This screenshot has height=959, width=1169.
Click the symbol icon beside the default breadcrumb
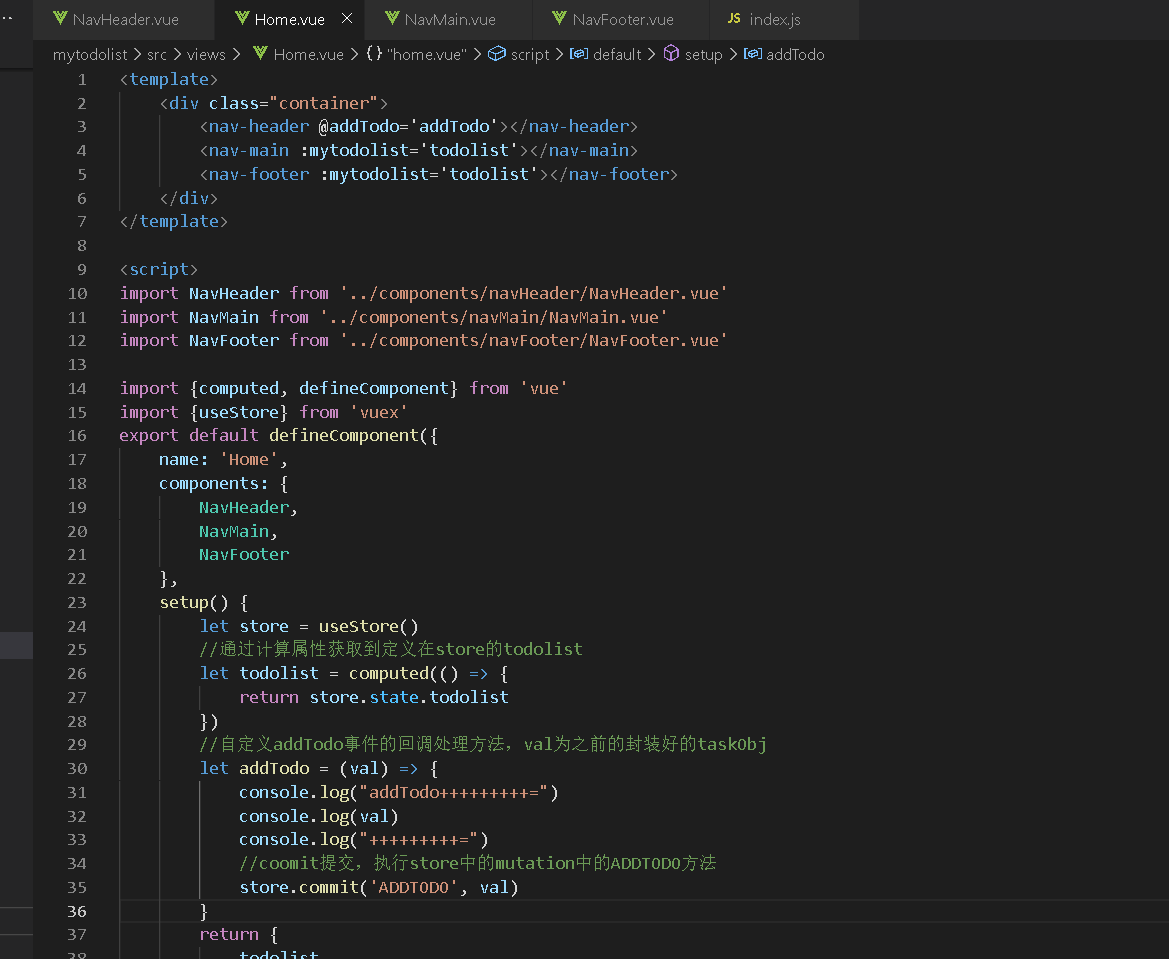point(578,54)
